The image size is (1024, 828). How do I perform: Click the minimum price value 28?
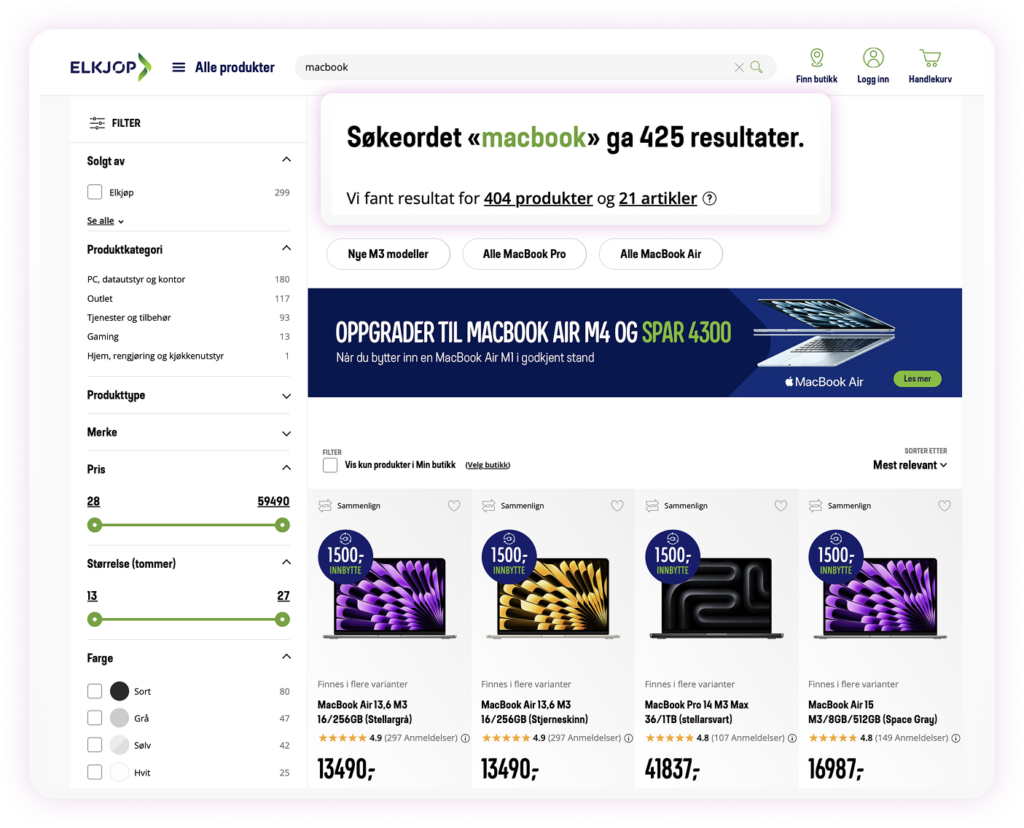tap(93, 502)
